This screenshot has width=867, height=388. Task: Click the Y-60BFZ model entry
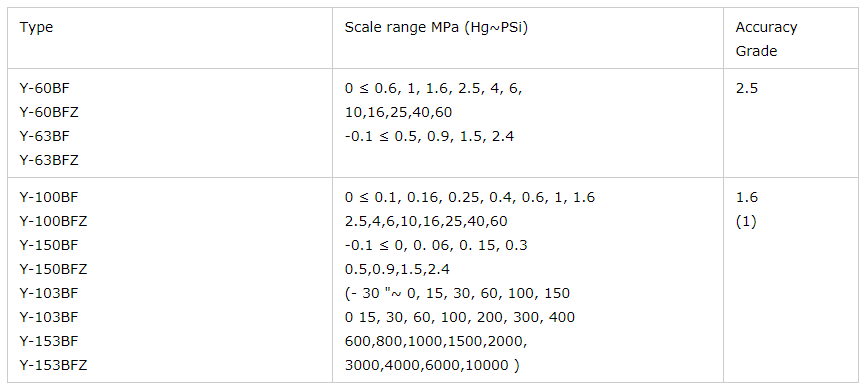(49, 112)
